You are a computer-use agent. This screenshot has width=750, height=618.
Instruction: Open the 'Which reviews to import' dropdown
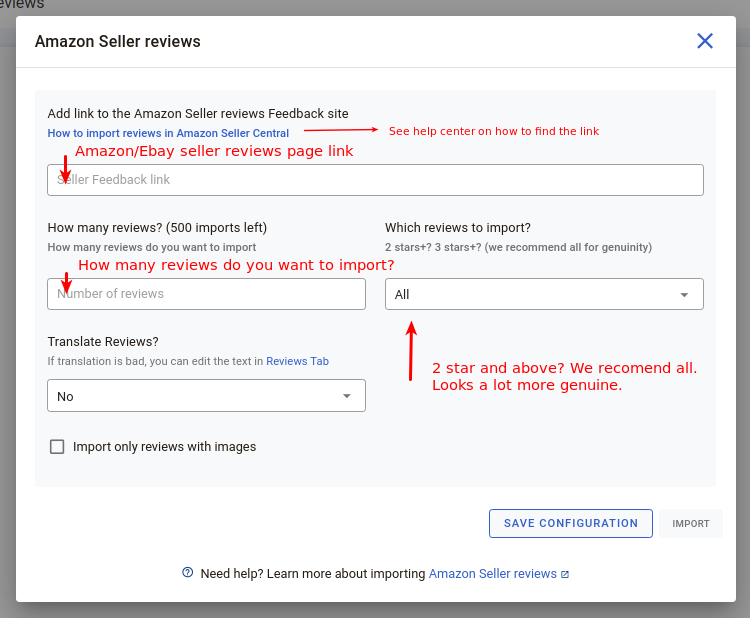(544, 294)
